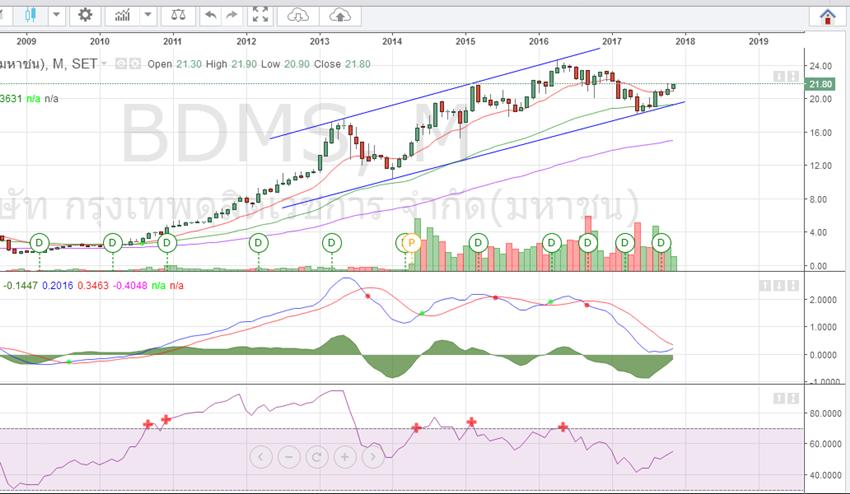This screenshot has height=494, width=850.
Task: Click MACD value -0.1447
Action: click(x=21, y=285)
